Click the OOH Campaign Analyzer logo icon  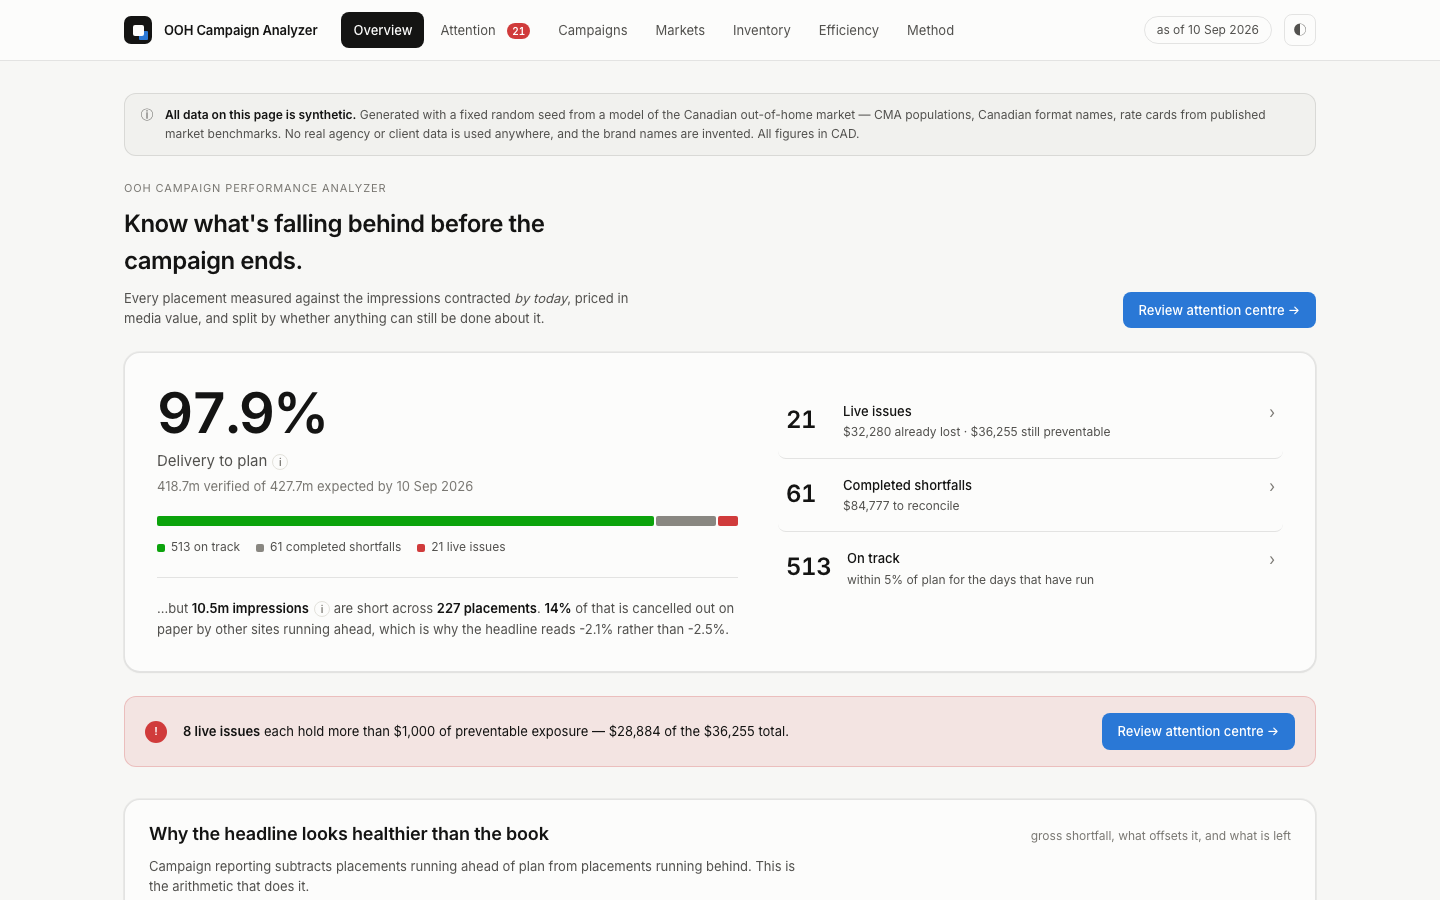click(x=138, y=30)
